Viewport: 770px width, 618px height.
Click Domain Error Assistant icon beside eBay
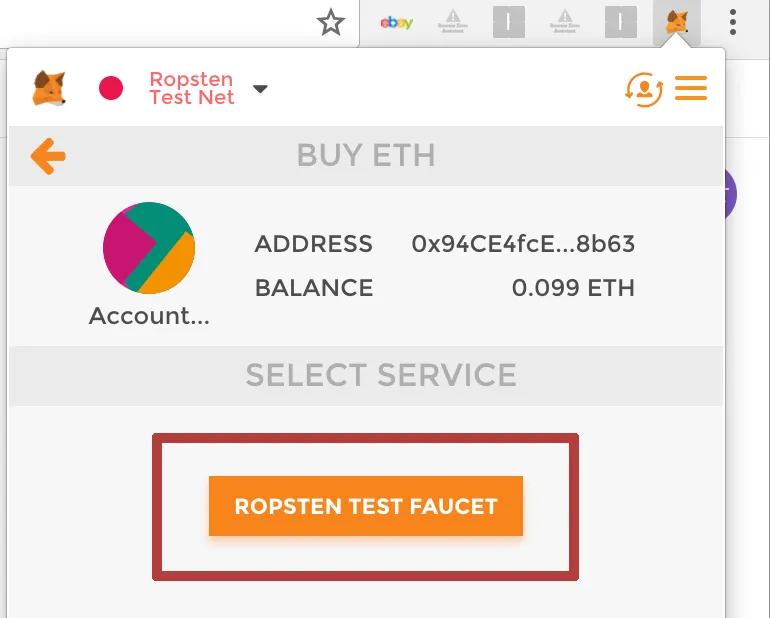[453, 21]
